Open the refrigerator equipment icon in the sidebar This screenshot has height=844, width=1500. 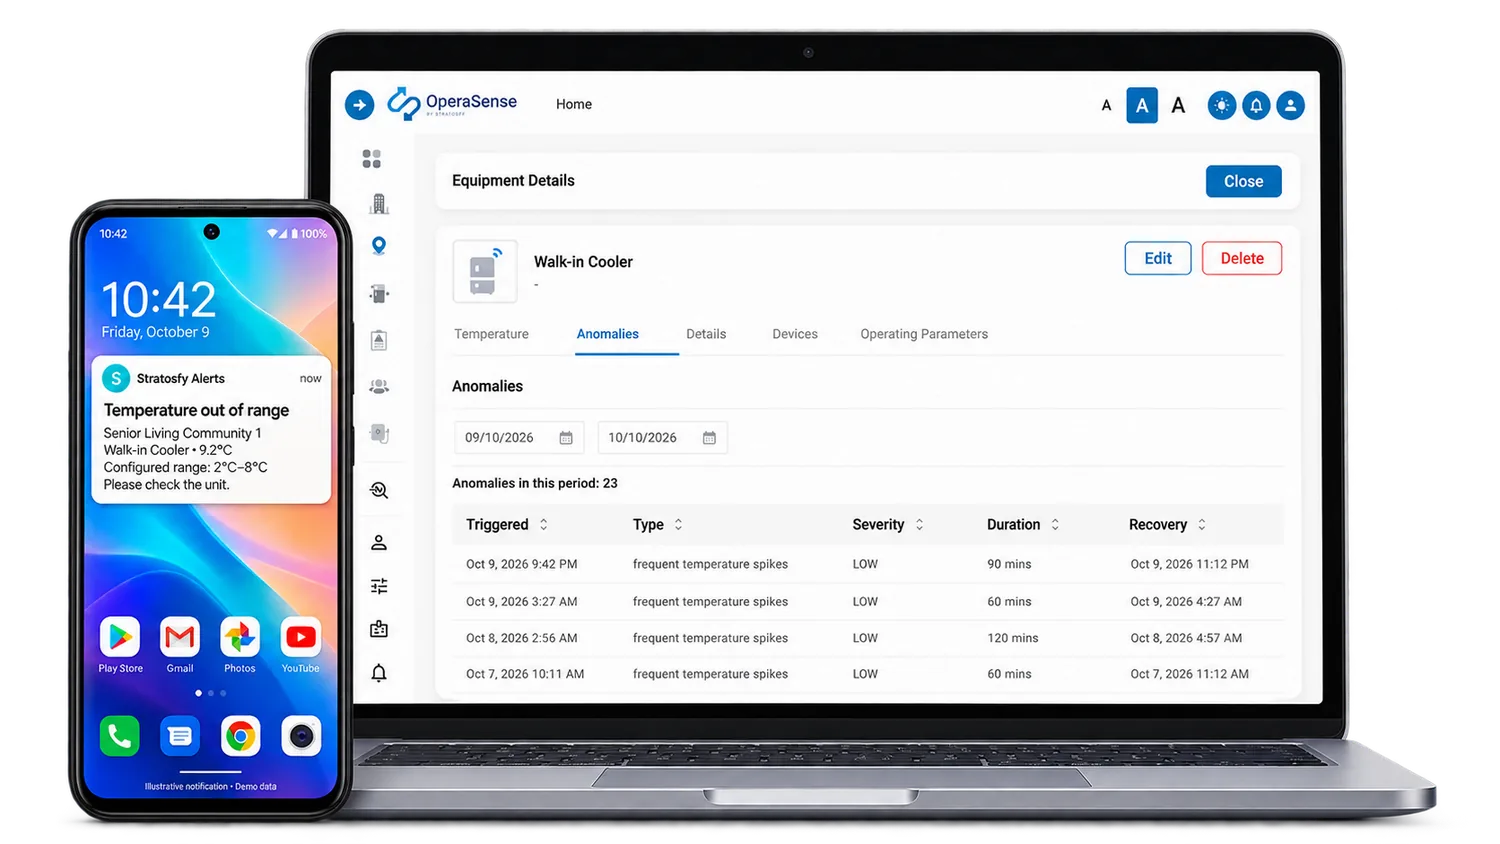[379, 293]
